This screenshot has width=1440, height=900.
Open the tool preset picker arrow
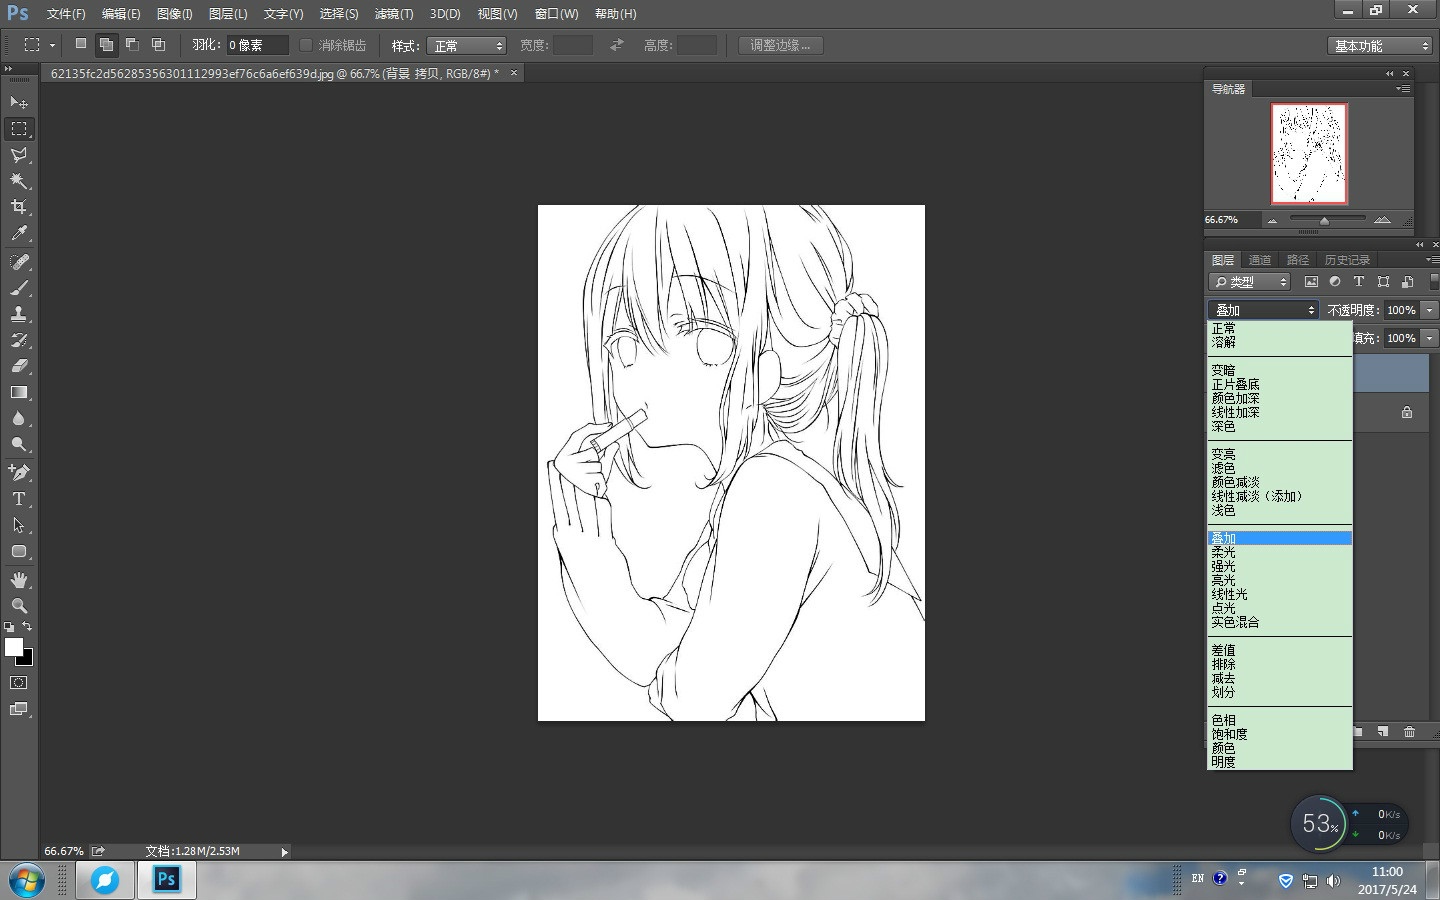click(52, 45)
